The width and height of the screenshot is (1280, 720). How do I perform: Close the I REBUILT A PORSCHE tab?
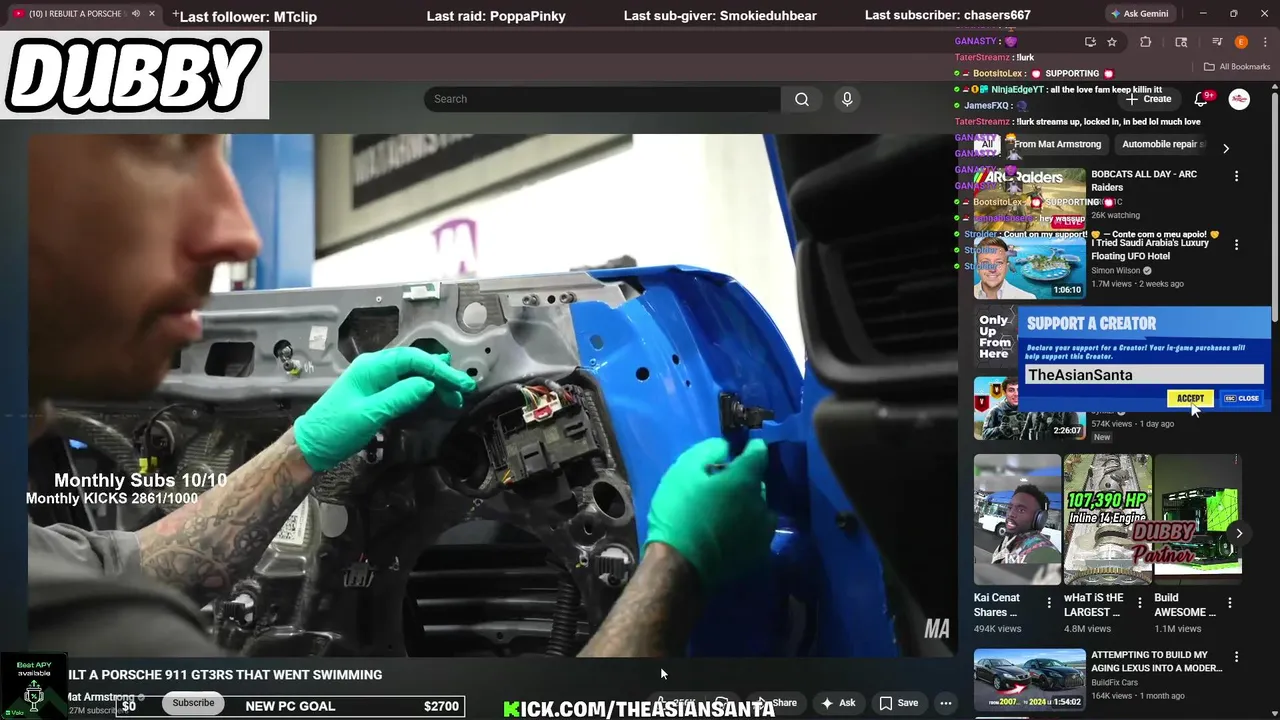click(152, 14)
